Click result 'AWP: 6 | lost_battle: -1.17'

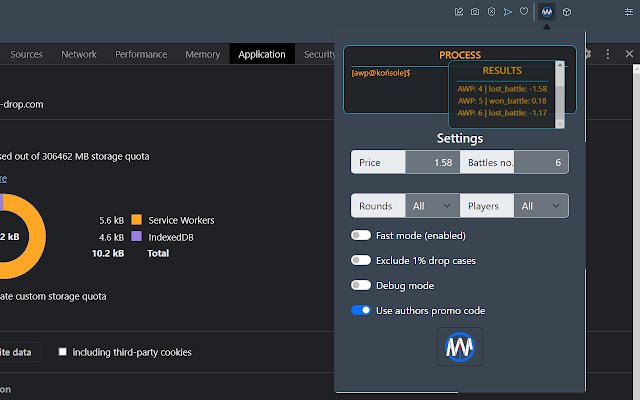[x=502, y=113]
